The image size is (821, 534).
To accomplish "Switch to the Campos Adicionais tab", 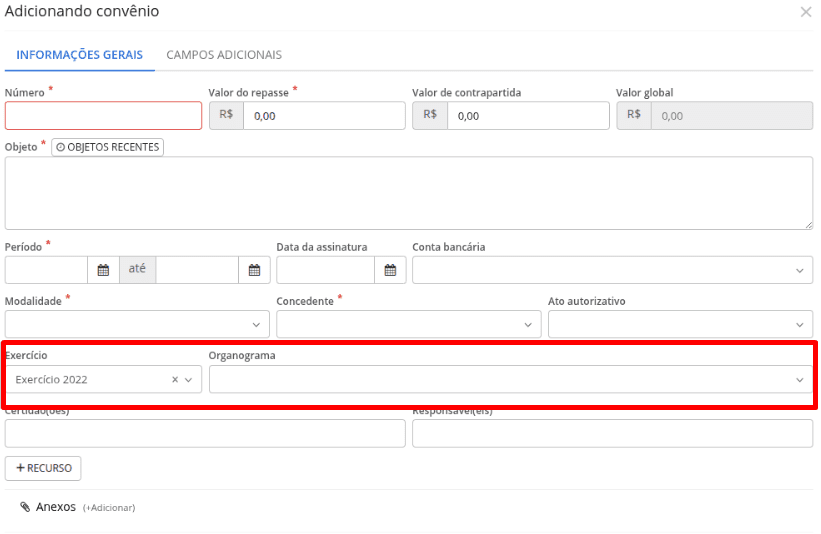I will pyautogui.click(x=224, y=55).
